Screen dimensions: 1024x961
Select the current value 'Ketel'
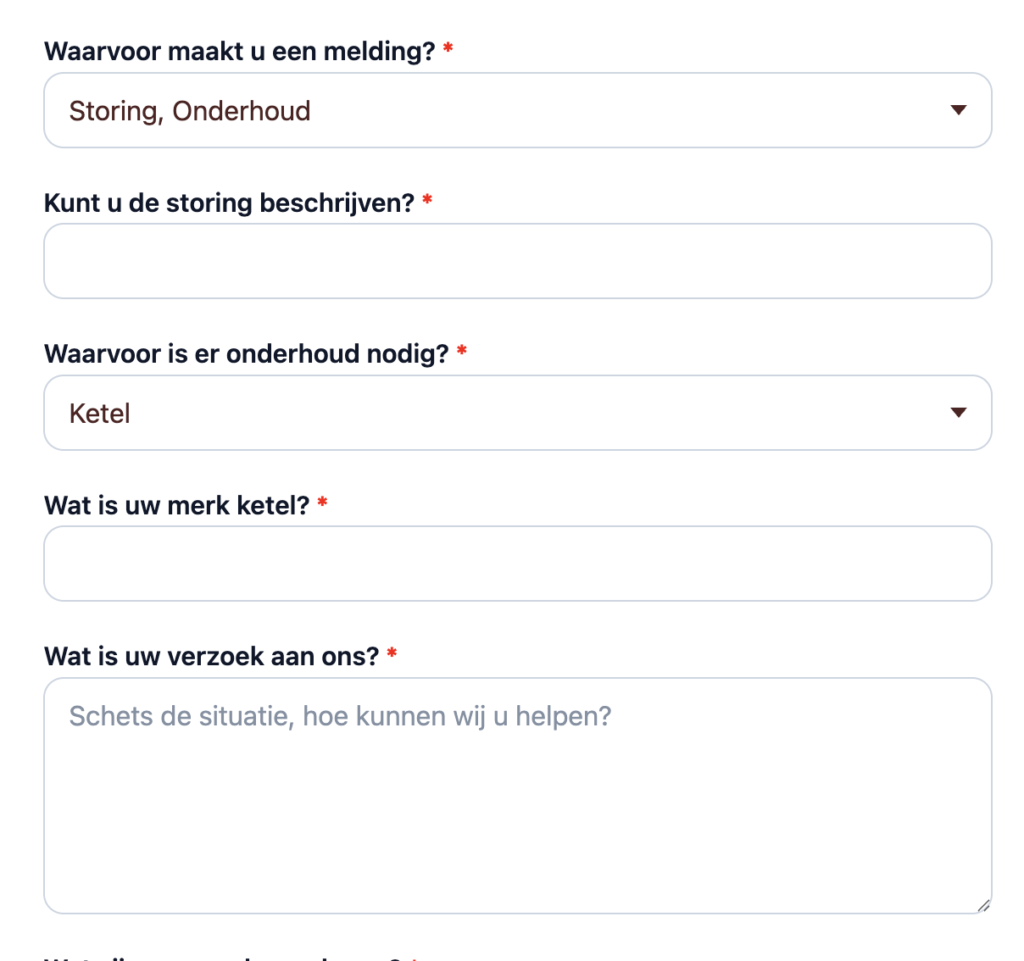pyautogui.click(x=99, y=412)
